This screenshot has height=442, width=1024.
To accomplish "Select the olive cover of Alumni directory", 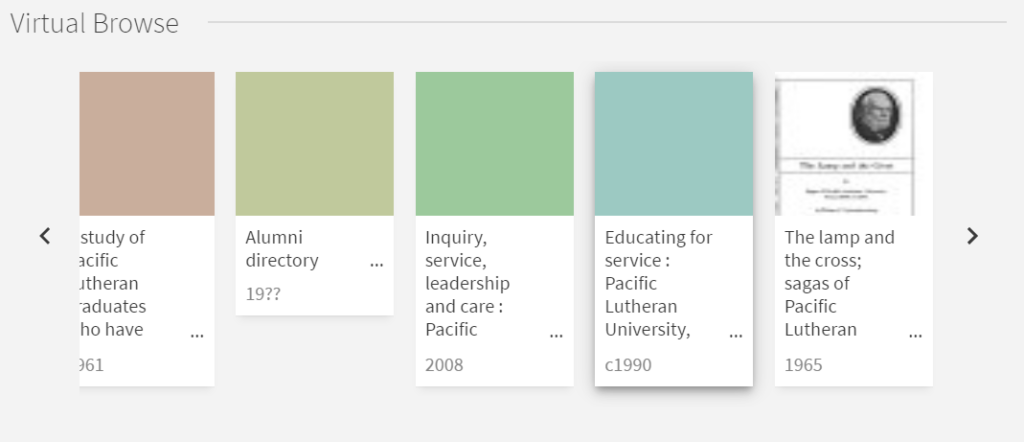I will point(315,144).
